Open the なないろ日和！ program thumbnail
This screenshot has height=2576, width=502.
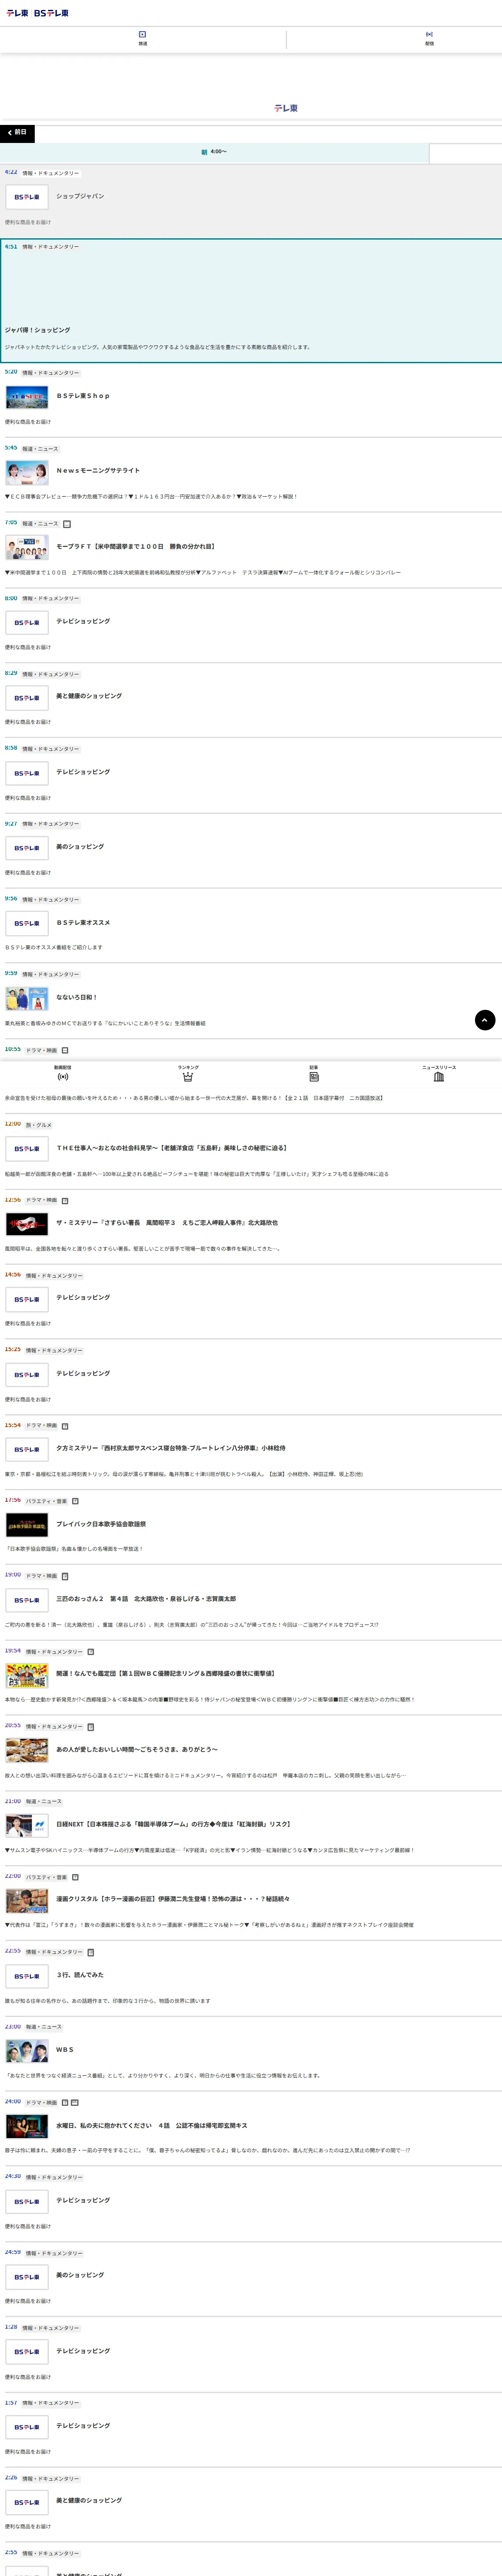pyautogui.click(x=27, y=998)
